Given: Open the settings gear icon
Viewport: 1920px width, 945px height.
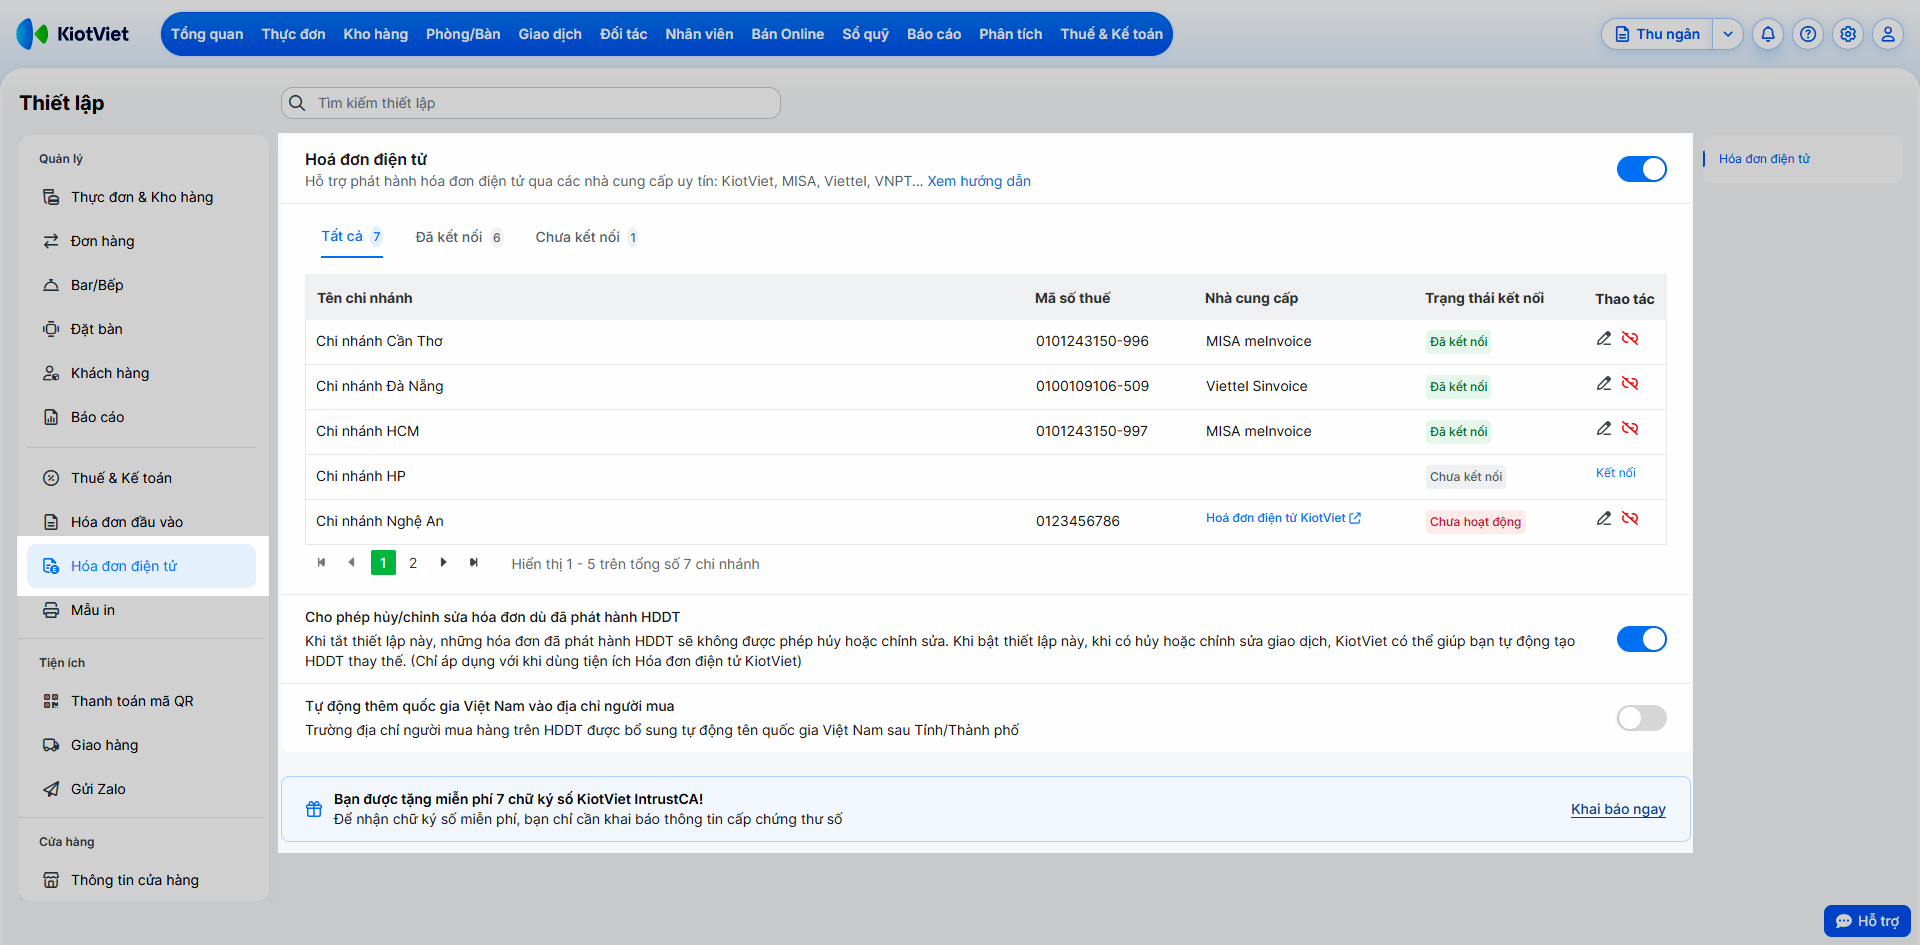Looking at the screenshot, I should tap(1848, 34).
